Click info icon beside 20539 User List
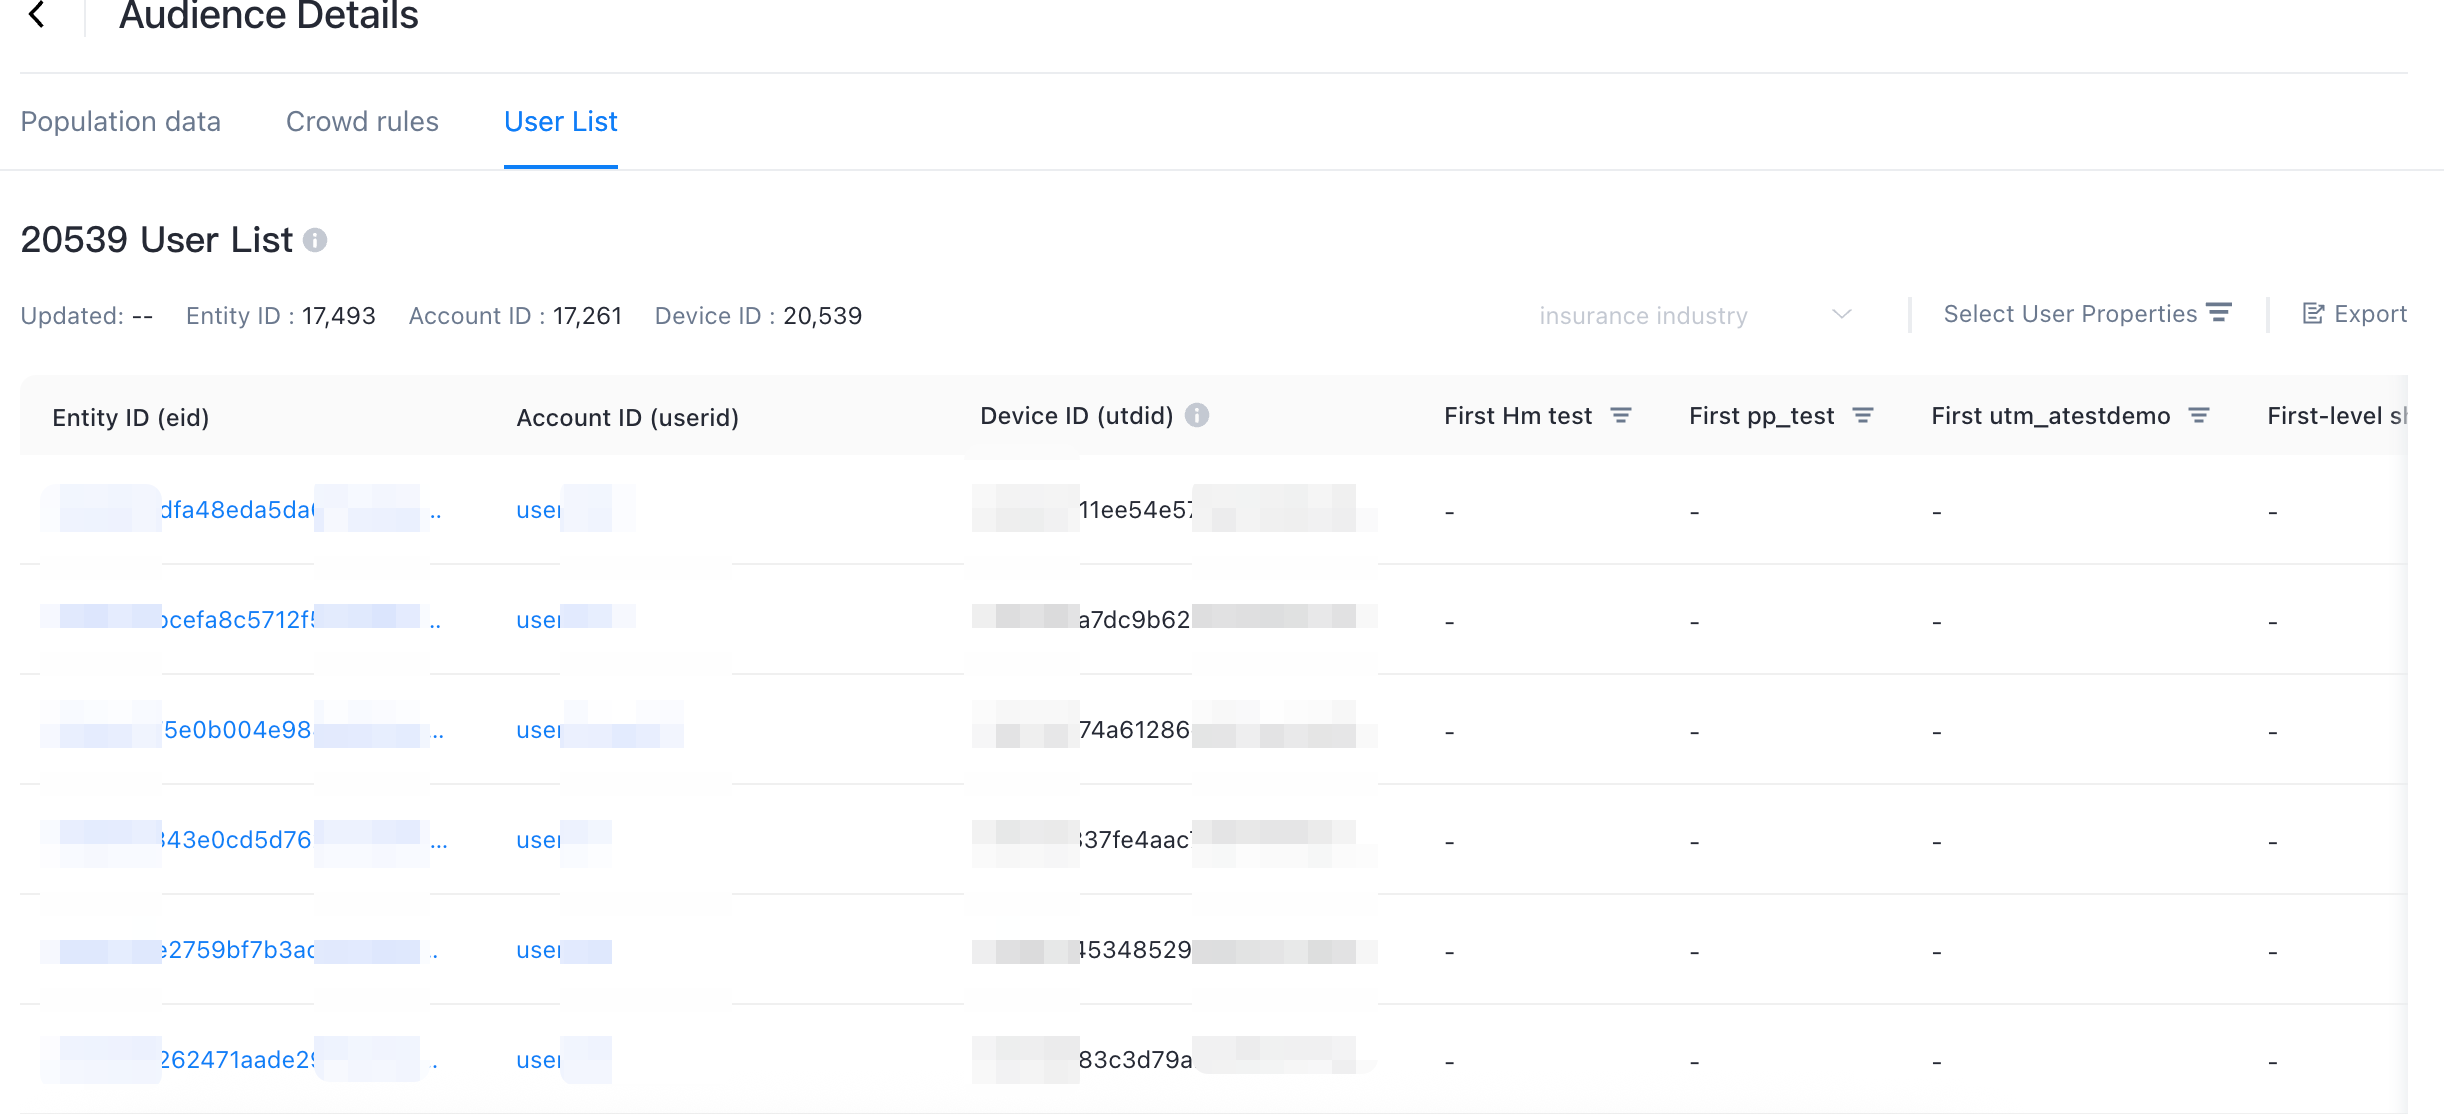Image resolution: width=2444 pixels, height=1114 pixels. 315,240
